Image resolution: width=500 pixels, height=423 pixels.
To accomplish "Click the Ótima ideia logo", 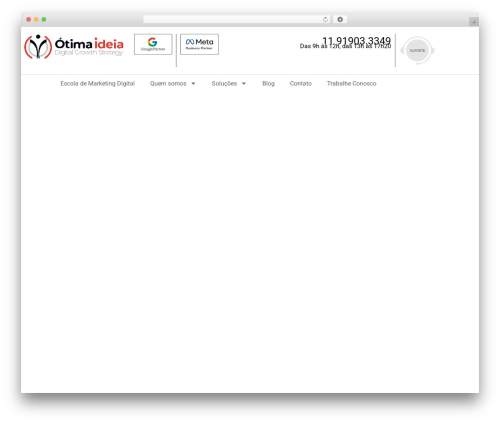I will [74, 47].
